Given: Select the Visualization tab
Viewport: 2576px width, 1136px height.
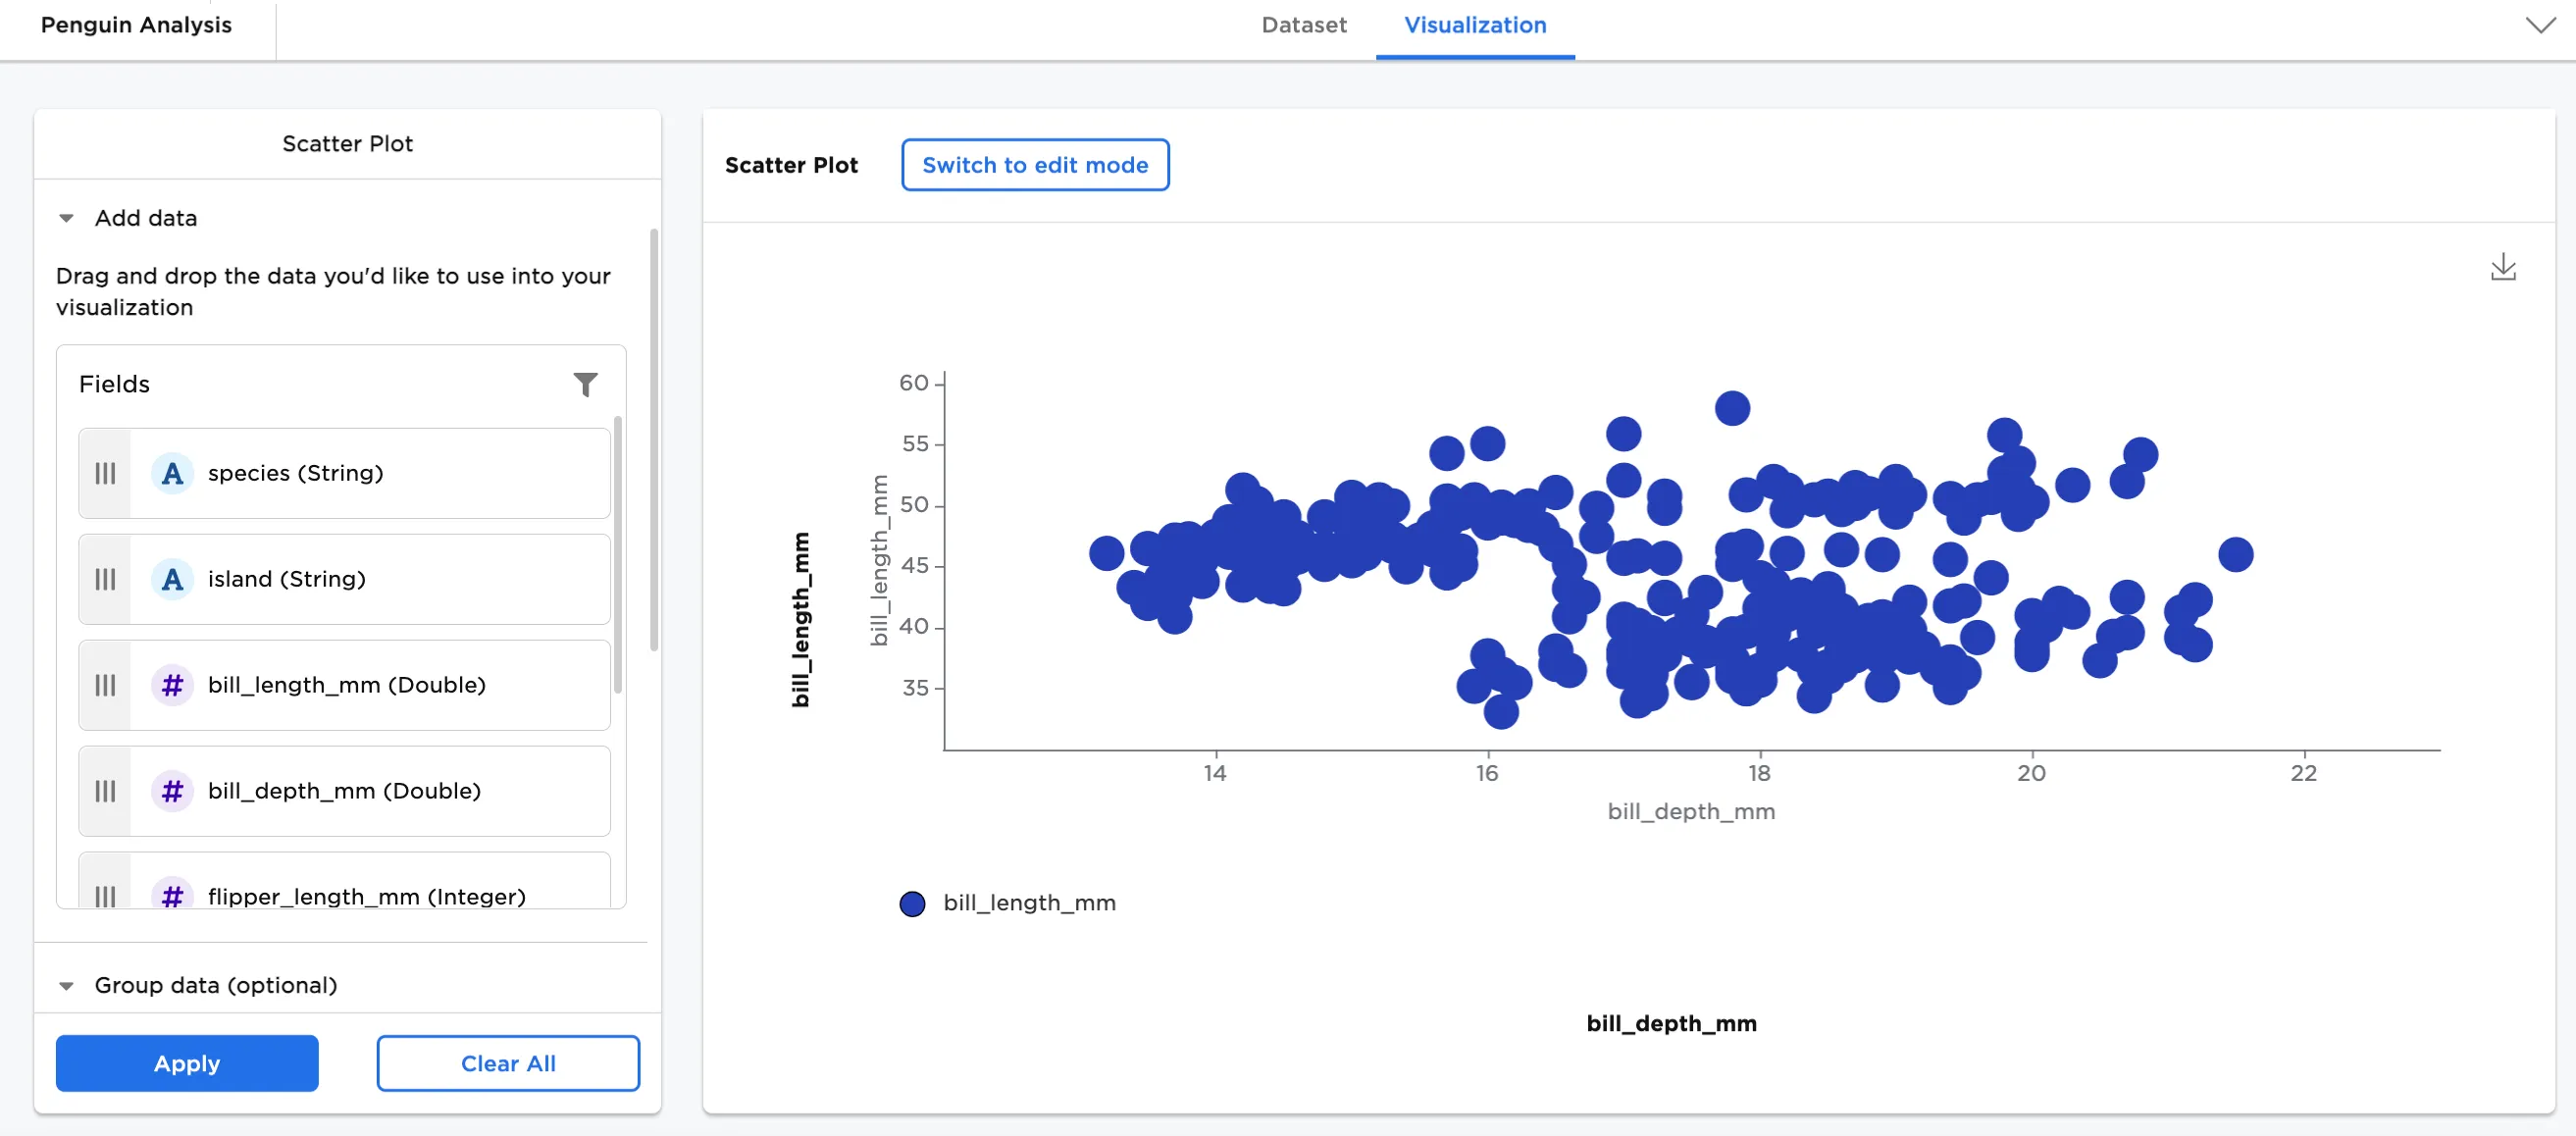Looking at the screenshot, I should (1474, 26).
